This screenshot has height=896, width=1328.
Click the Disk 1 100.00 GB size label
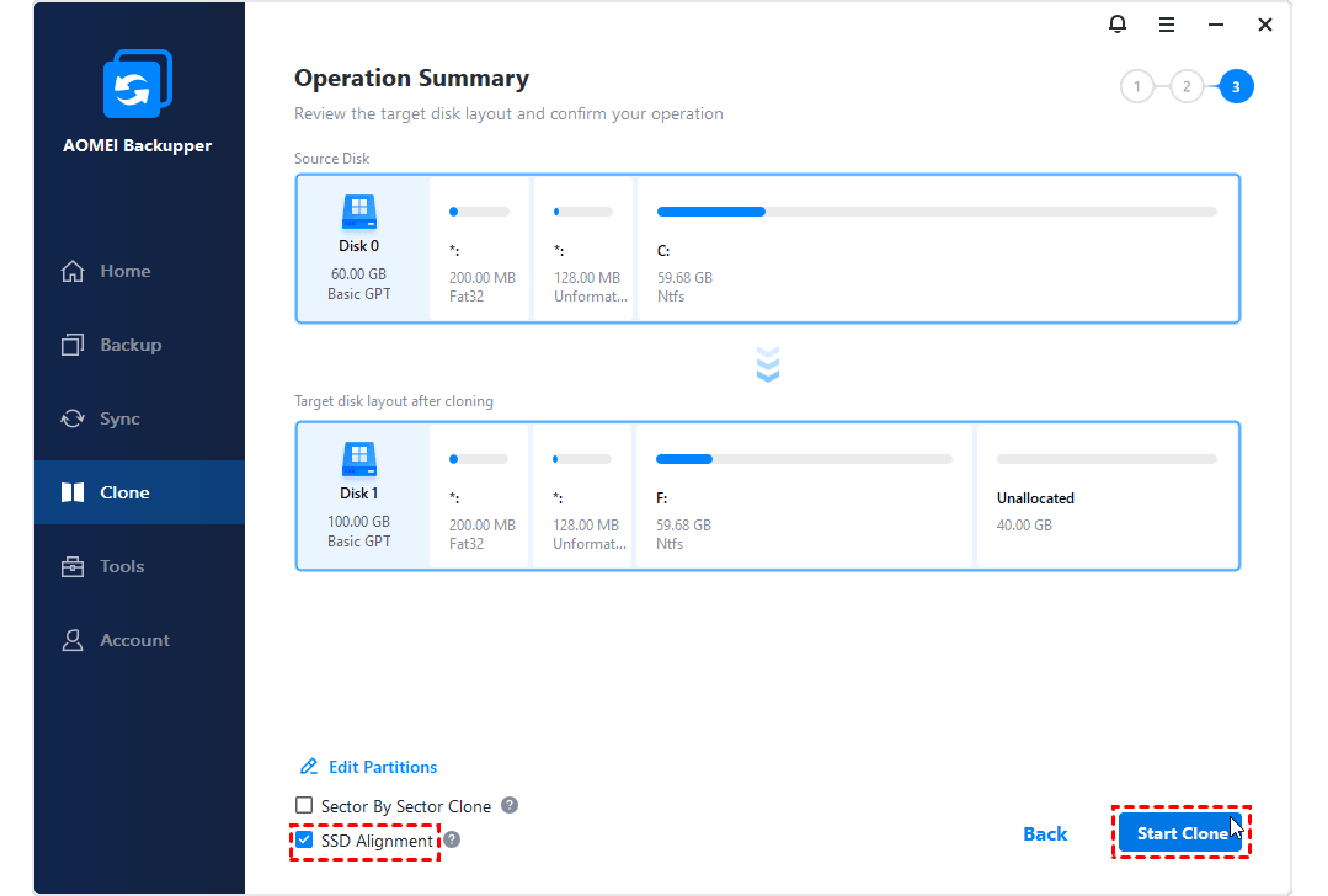pyautogui.click(x=359, y=521)
